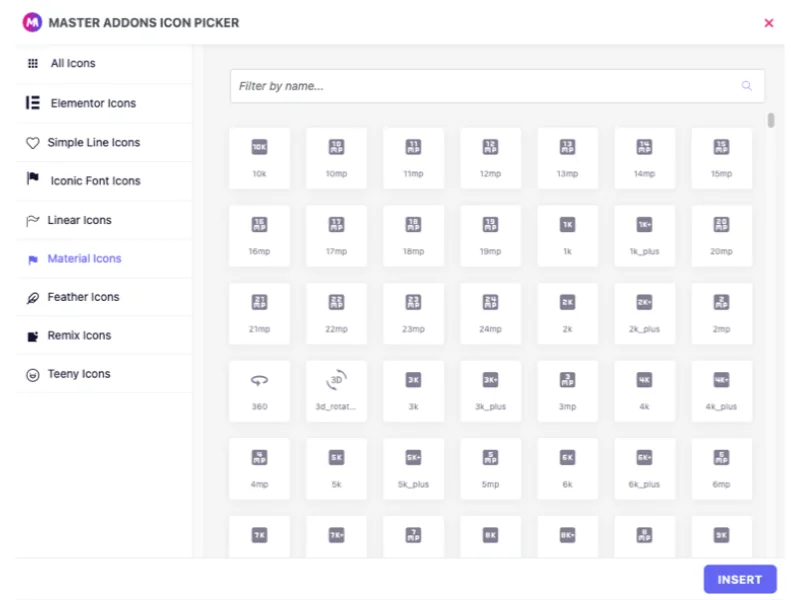Pick the 2k icon tile
The width and height of the screenshot is (800, 600).
point(567,313)
